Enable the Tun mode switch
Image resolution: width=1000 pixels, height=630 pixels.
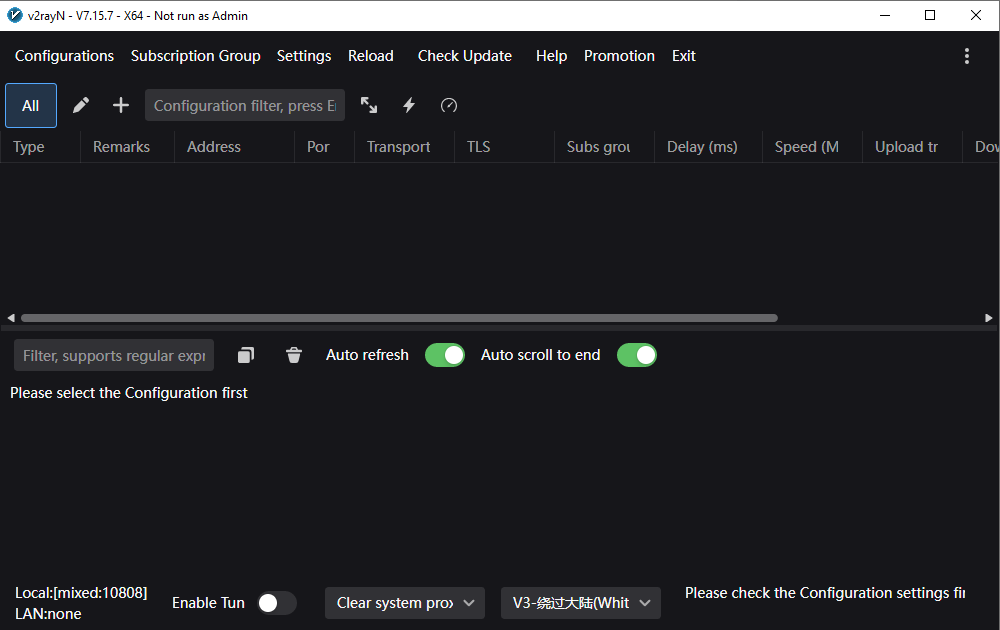click(x=276, y=603)
